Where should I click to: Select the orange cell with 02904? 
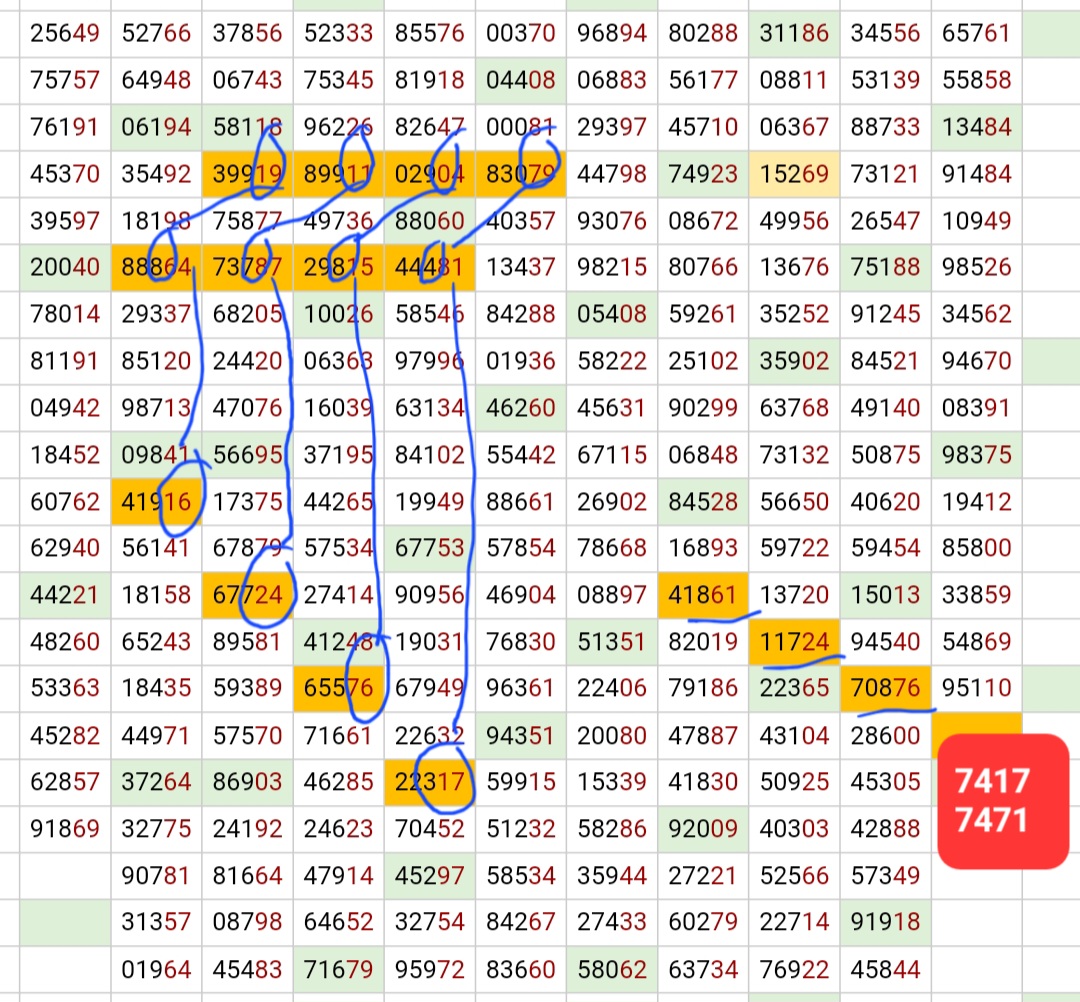pos(429,174)
